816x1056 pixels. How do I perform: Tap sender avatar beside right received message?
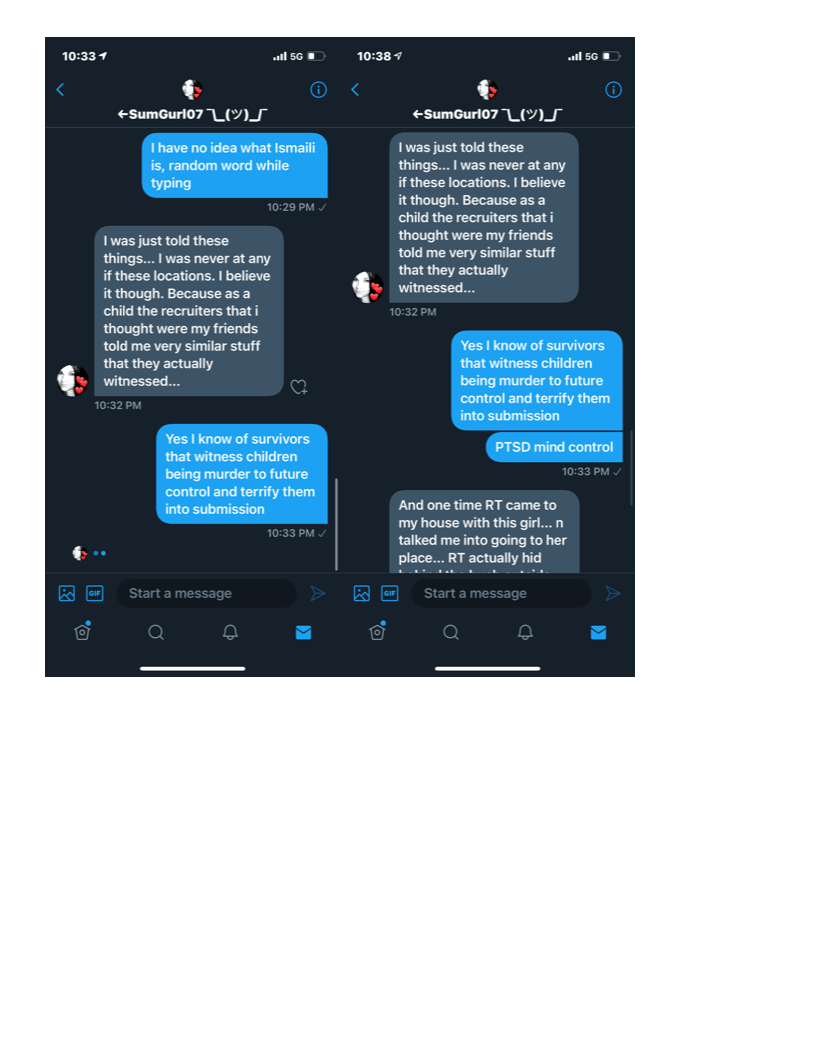(x=368, y=287)
